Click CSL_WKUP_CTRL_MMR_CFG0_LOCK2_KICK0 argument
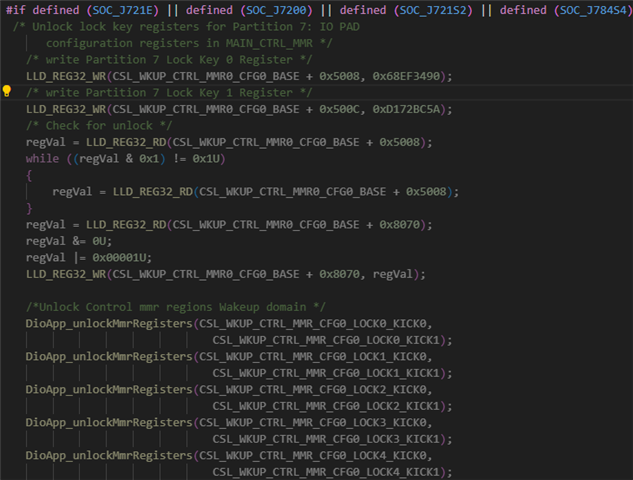Screen dimensions: 633x480 click(x=312, y=390)
